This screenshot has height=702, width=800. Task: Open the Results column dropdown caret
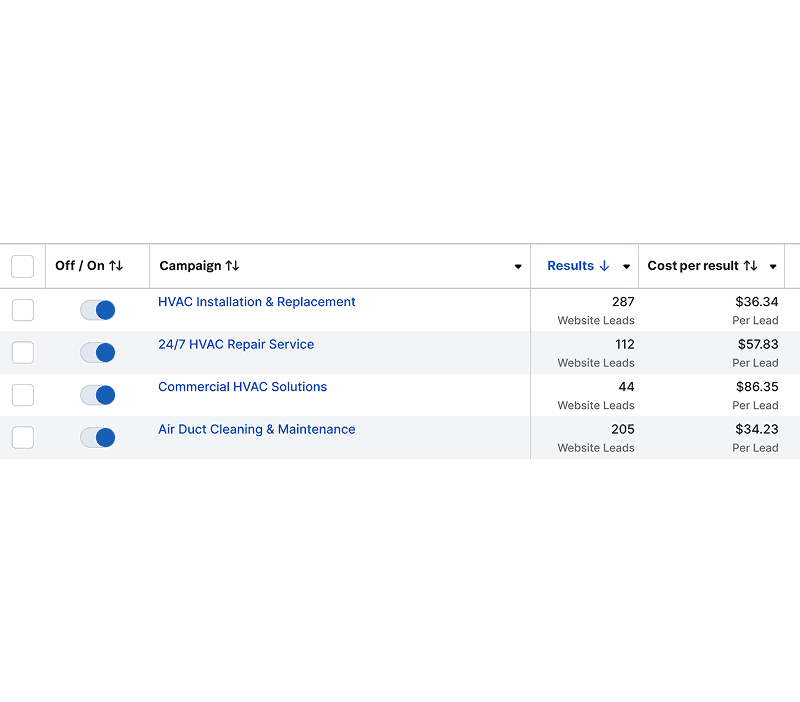[627, 266]
